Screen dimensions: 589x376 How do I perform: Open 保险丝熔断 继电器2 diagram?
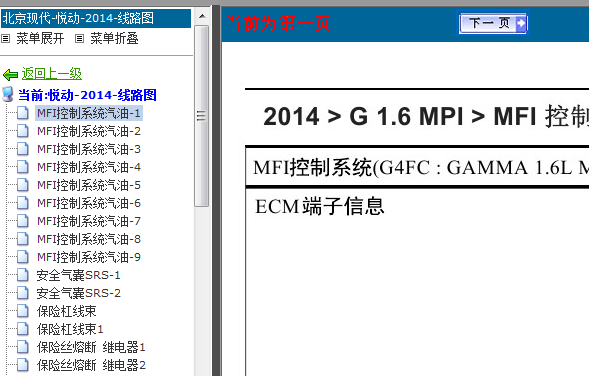click(91, 365)
